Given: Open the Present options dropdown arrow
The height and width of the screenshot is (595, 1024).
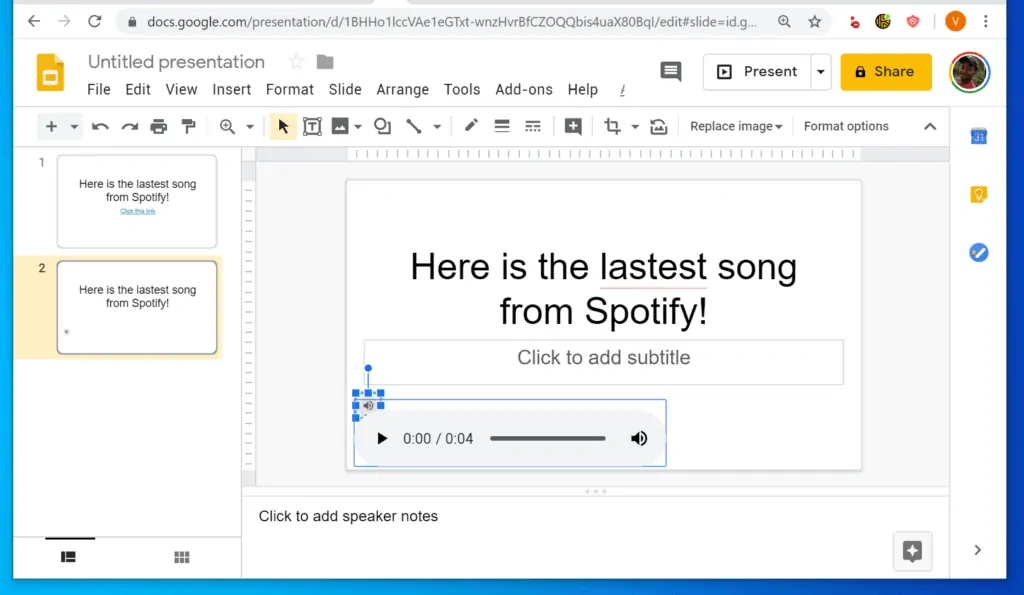Looking at the screenshot, I should 820,72.
